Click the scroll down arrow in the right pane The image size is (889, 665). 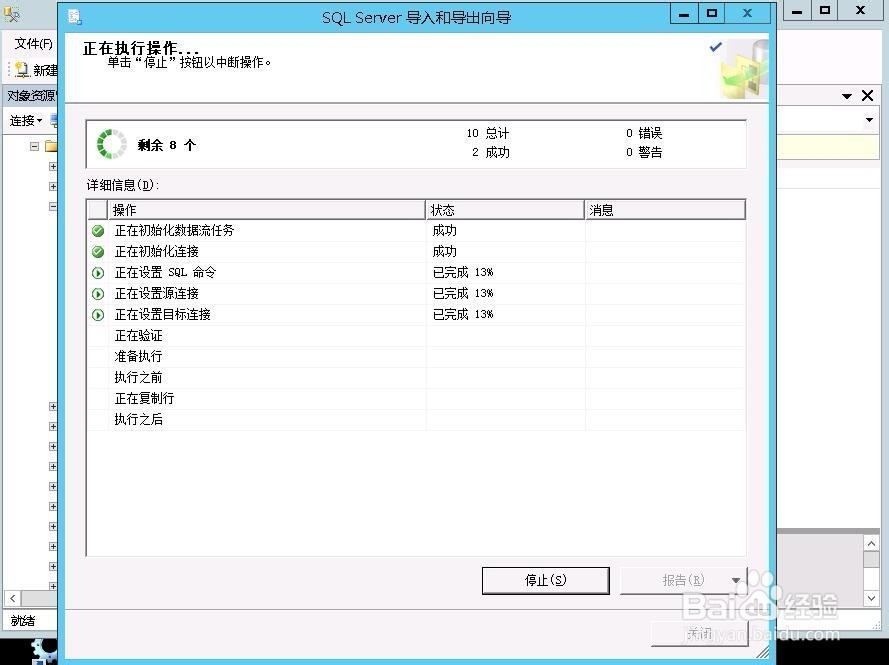point(871,598)
